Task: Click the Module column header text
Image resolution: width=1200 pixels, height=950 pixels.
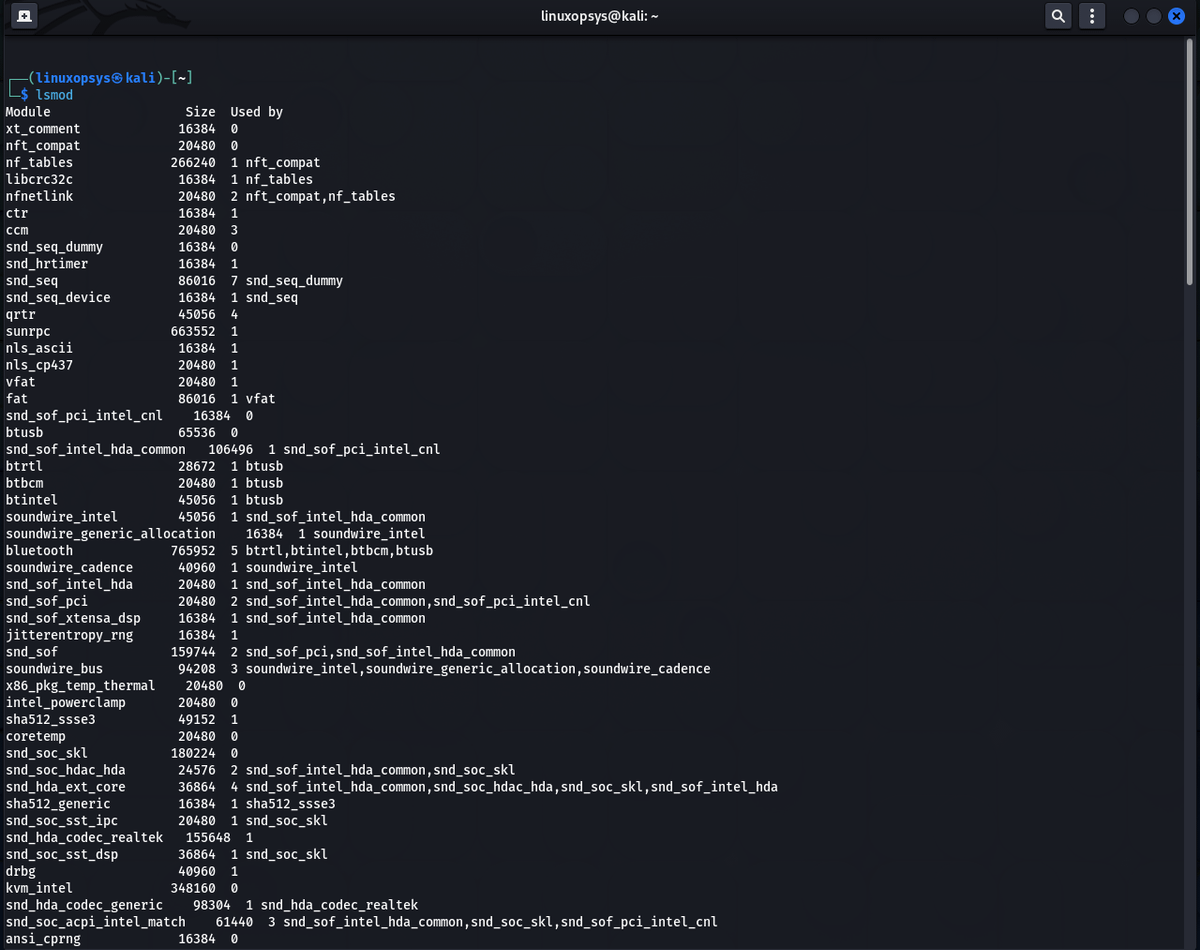Action: click(28, 112)
